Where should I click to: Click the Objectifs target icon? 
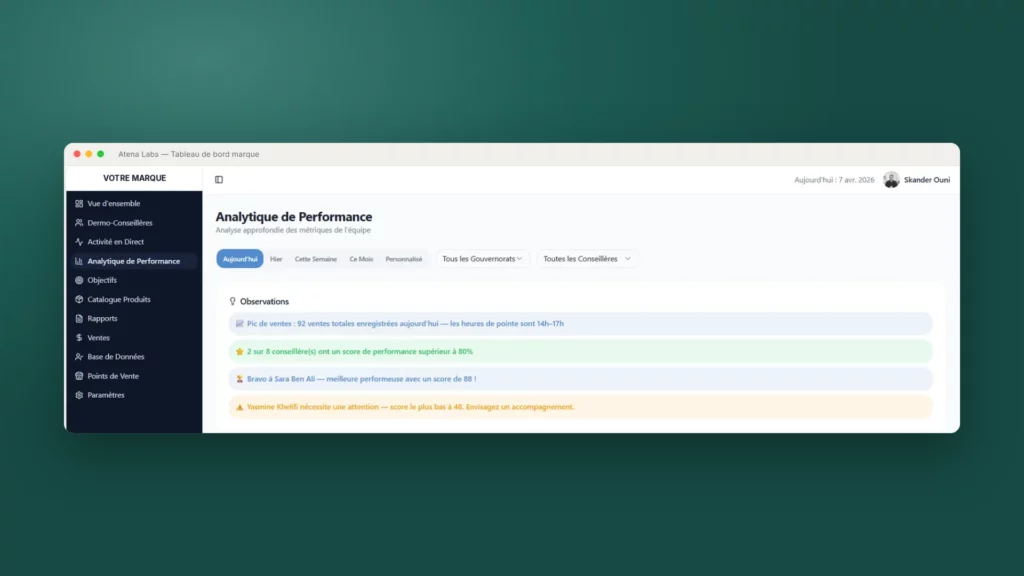point(79,280)
